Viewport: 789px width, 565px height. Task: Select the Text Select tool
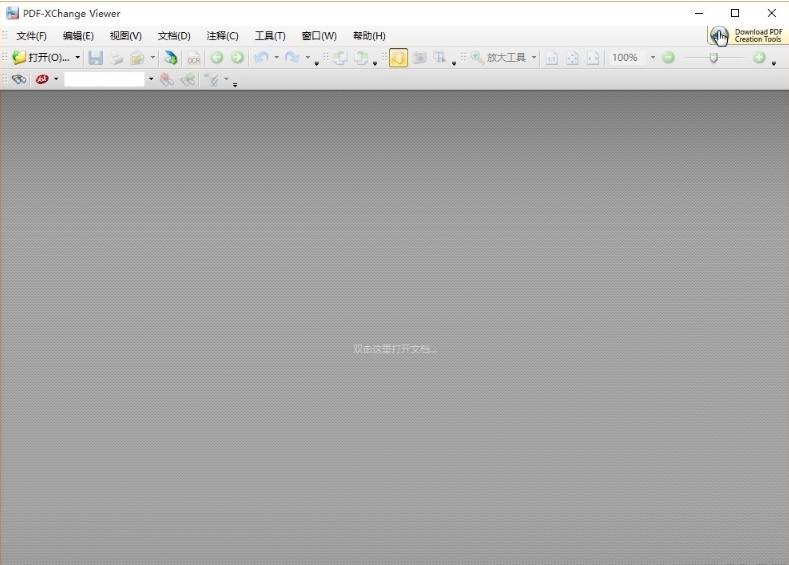click(440, 58)
